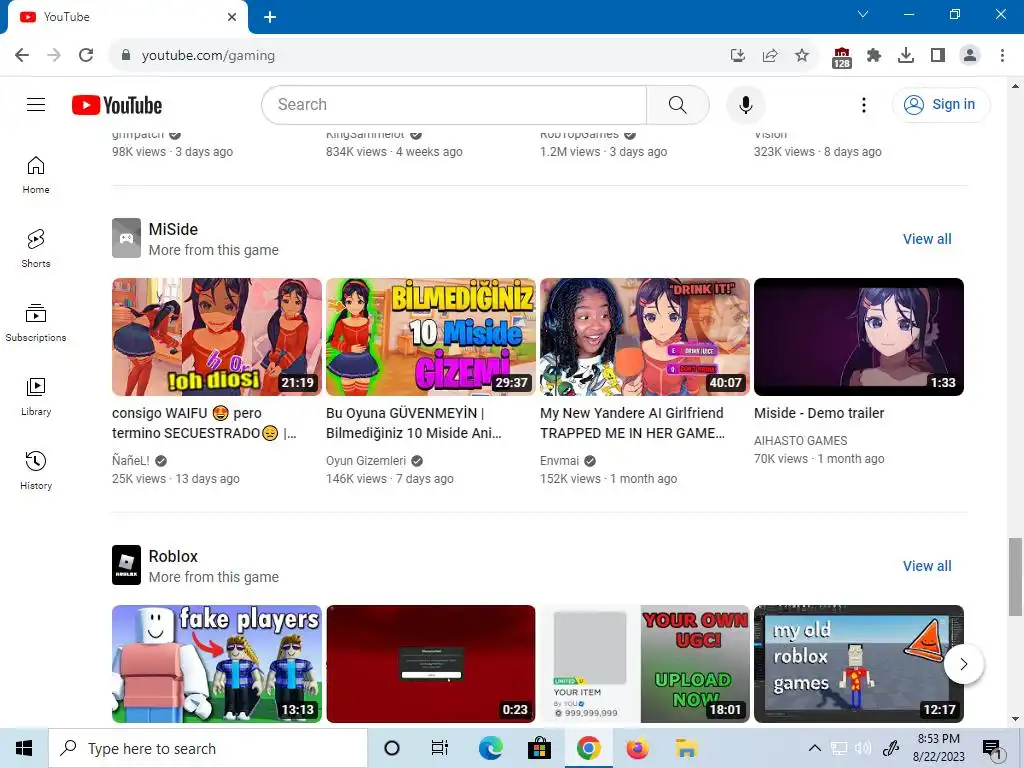Play the 0:23 red Roblox thumbnail
Viewport: 1024px width, 768px height.
[x=431, y=664]
